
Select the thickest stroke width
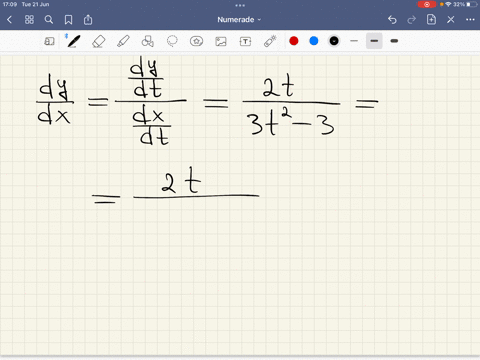click(x=394, y=41)
